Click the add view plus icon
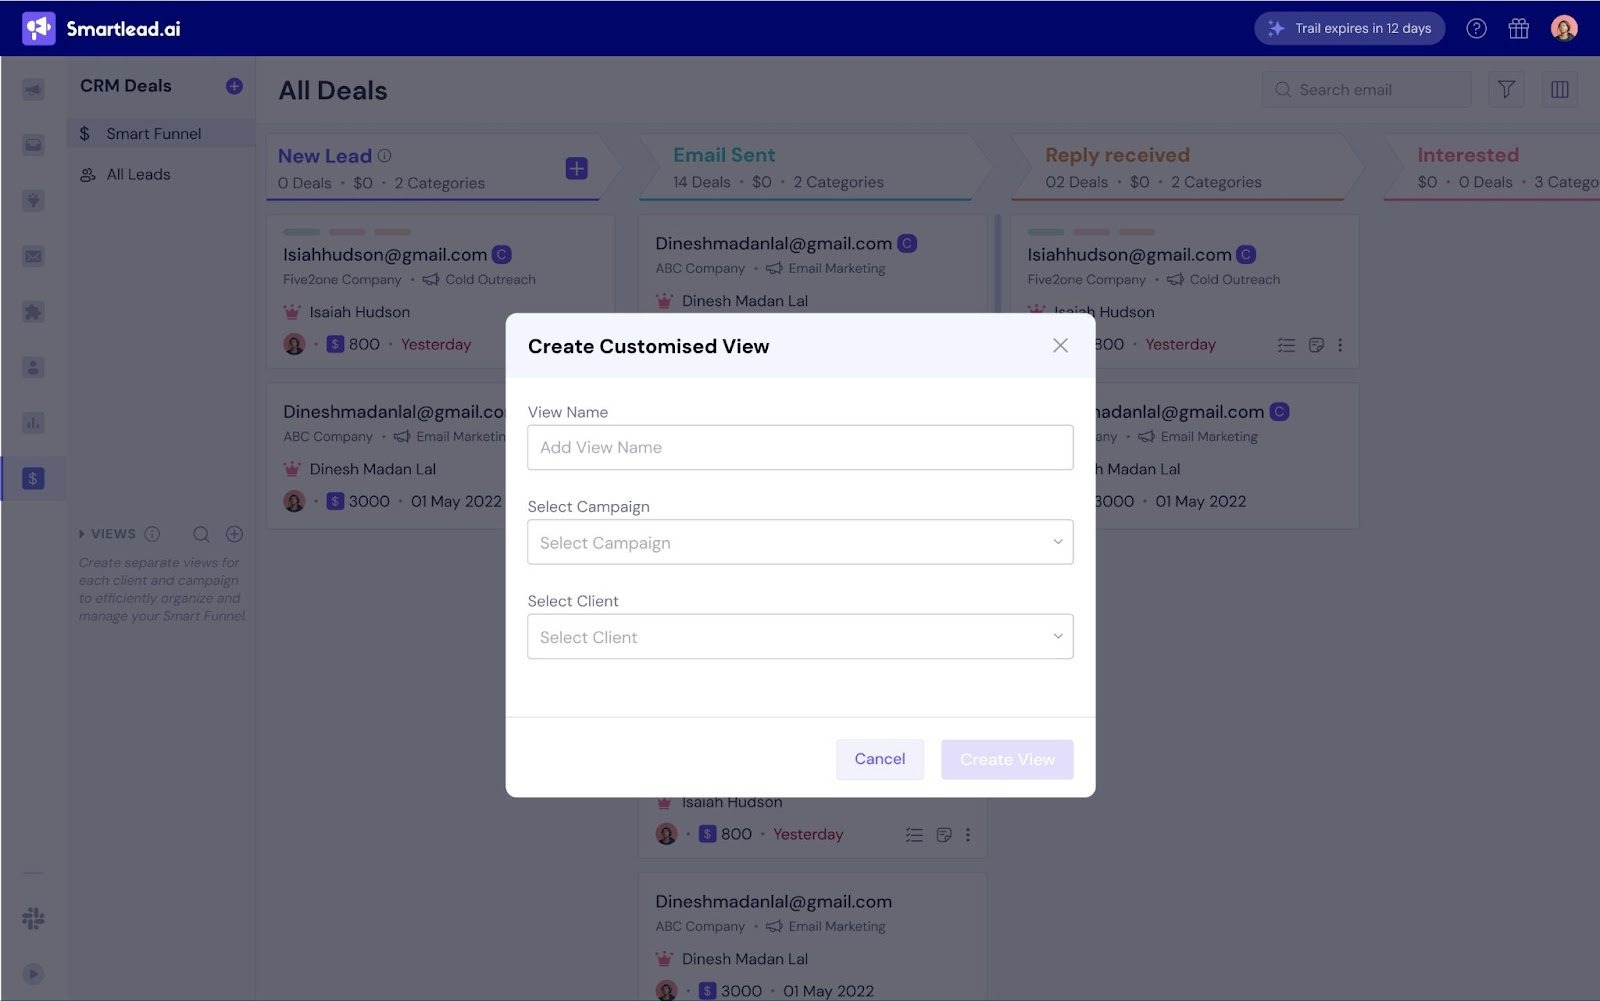The image size is (1600, 1001). pos(234,535)
